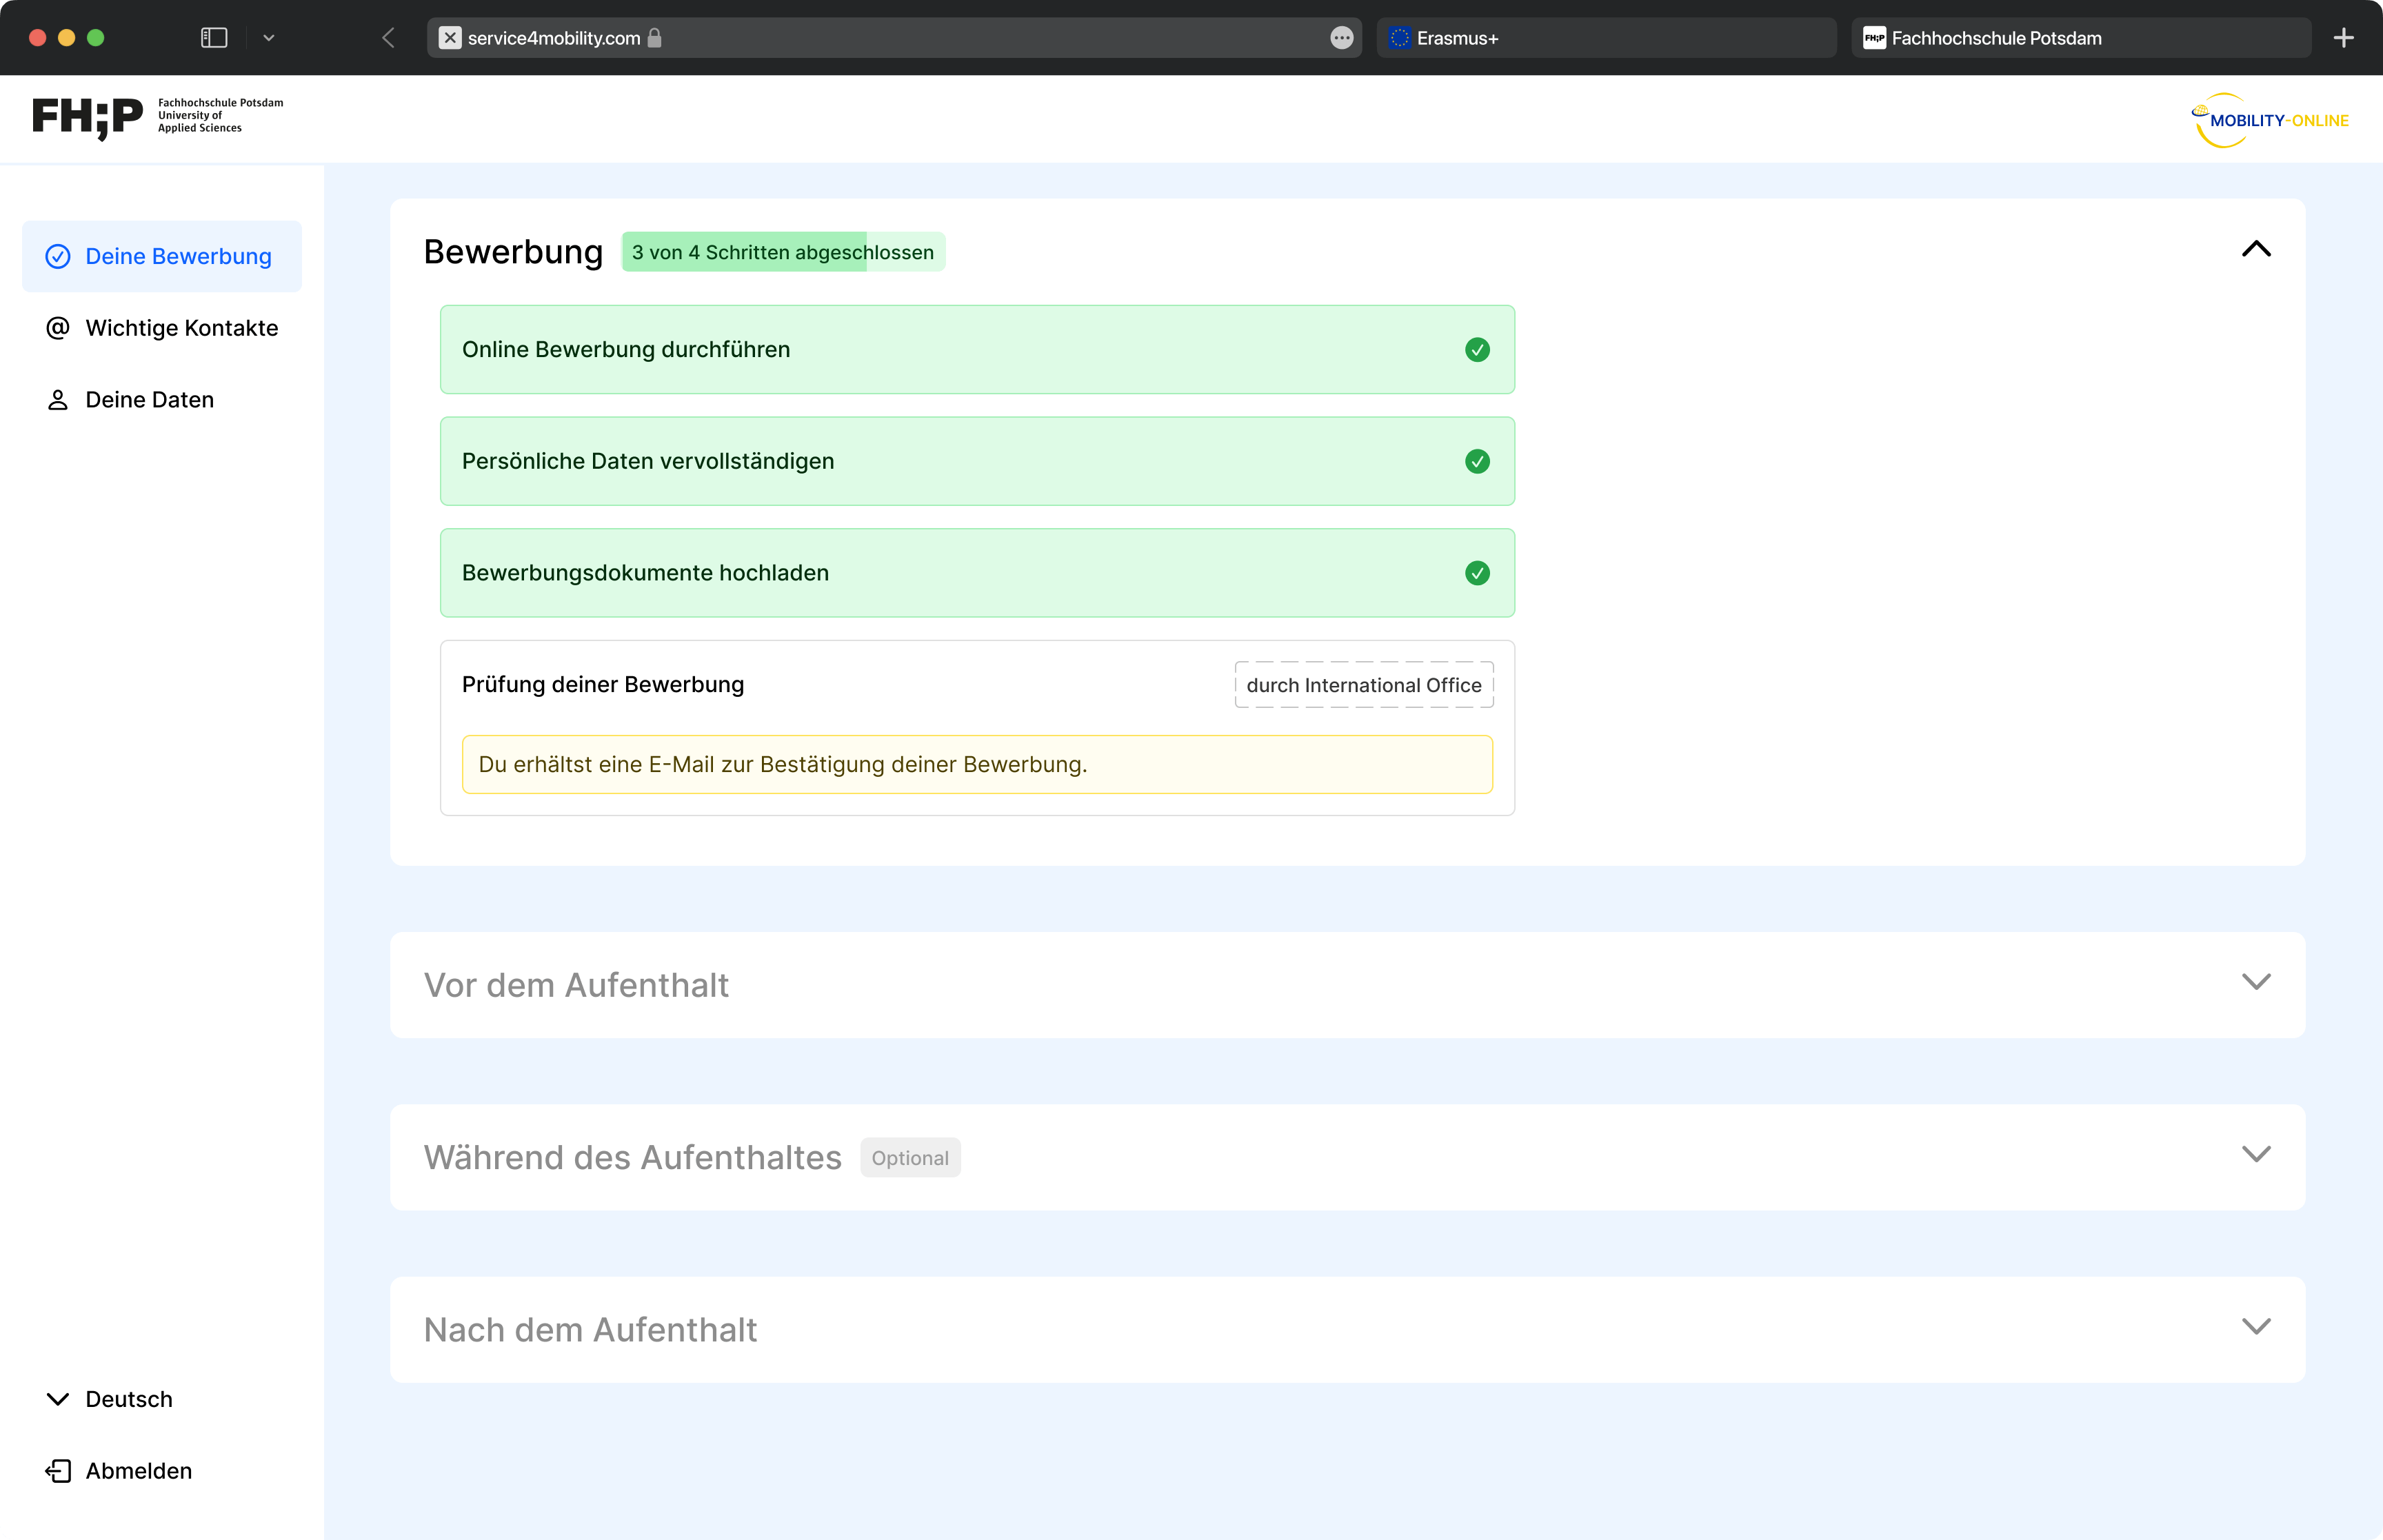The width and height of the screenshot is (2383, 1540).
Task: Click the Abmelden logout icon
Action: coord(58,1470)
